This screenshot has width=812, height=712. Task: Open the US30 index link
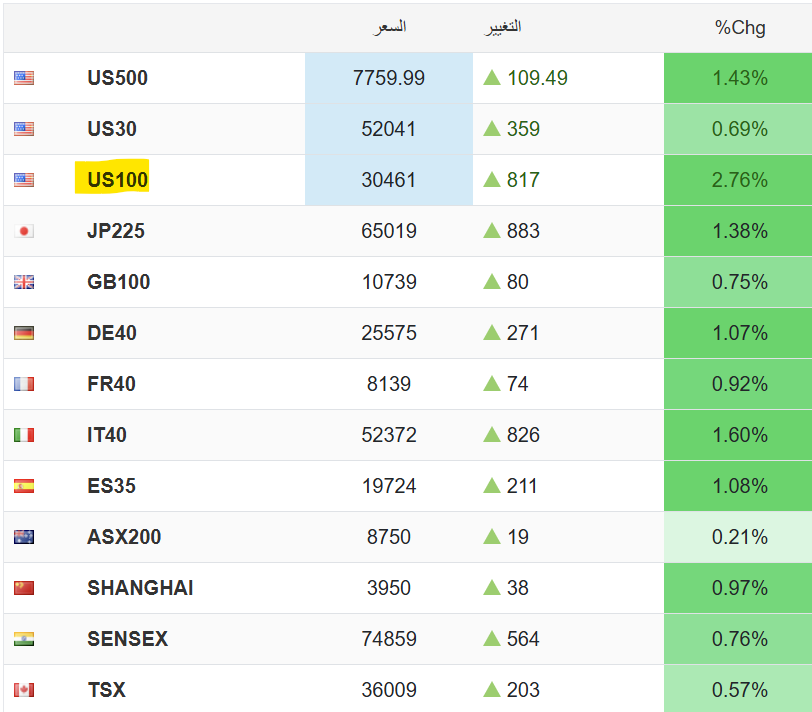point(112,128)
